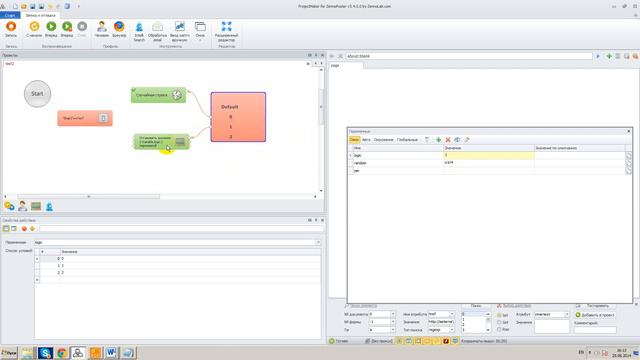This screenshot has height=360, width=640.
Task: Click the green panel icon below canvas
Action: coord(36,207)
